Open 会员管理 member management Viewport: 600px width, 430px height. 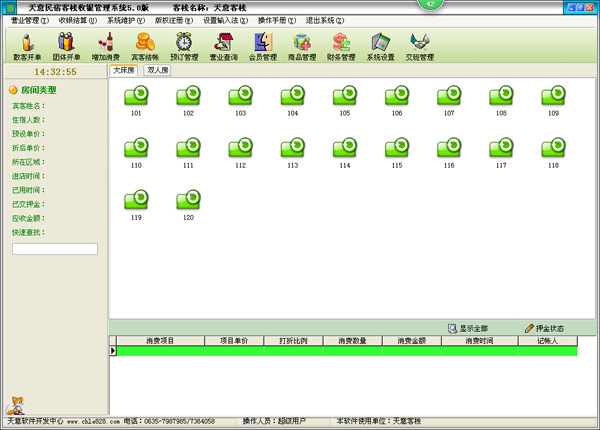[264, 46]
